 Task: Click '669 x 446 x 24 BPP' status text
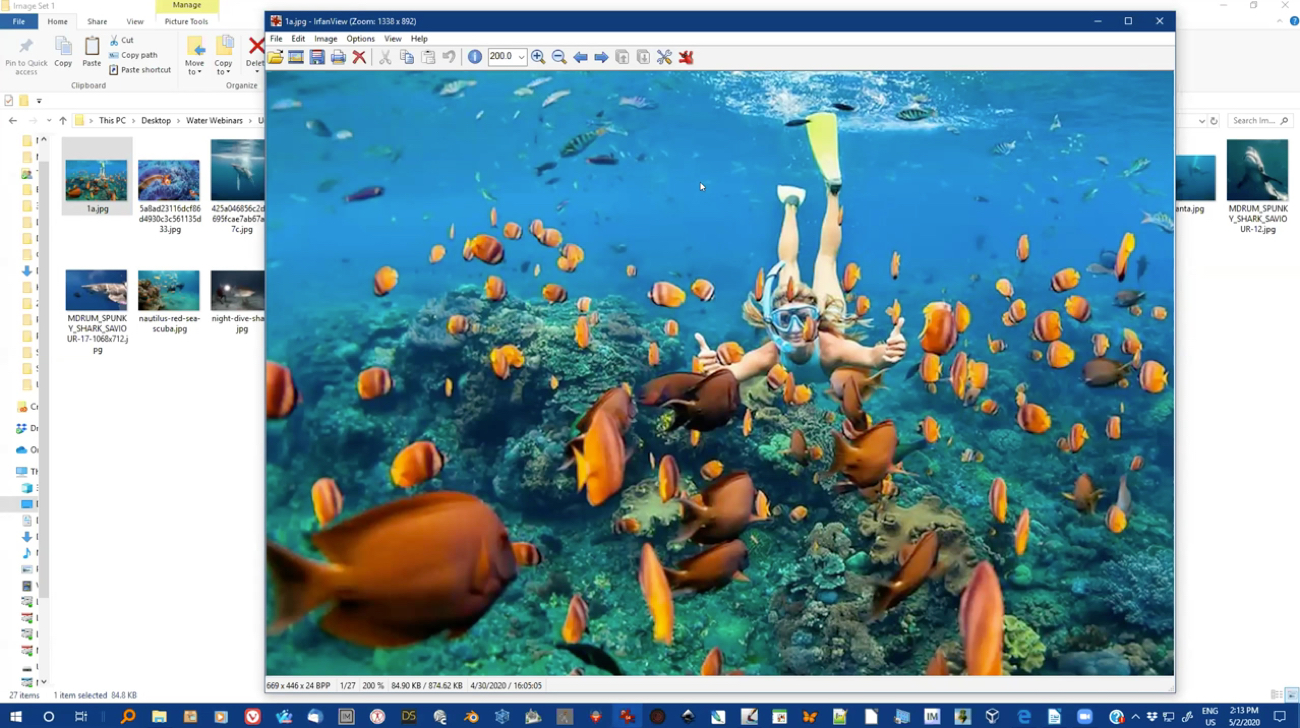click(298, 686)
